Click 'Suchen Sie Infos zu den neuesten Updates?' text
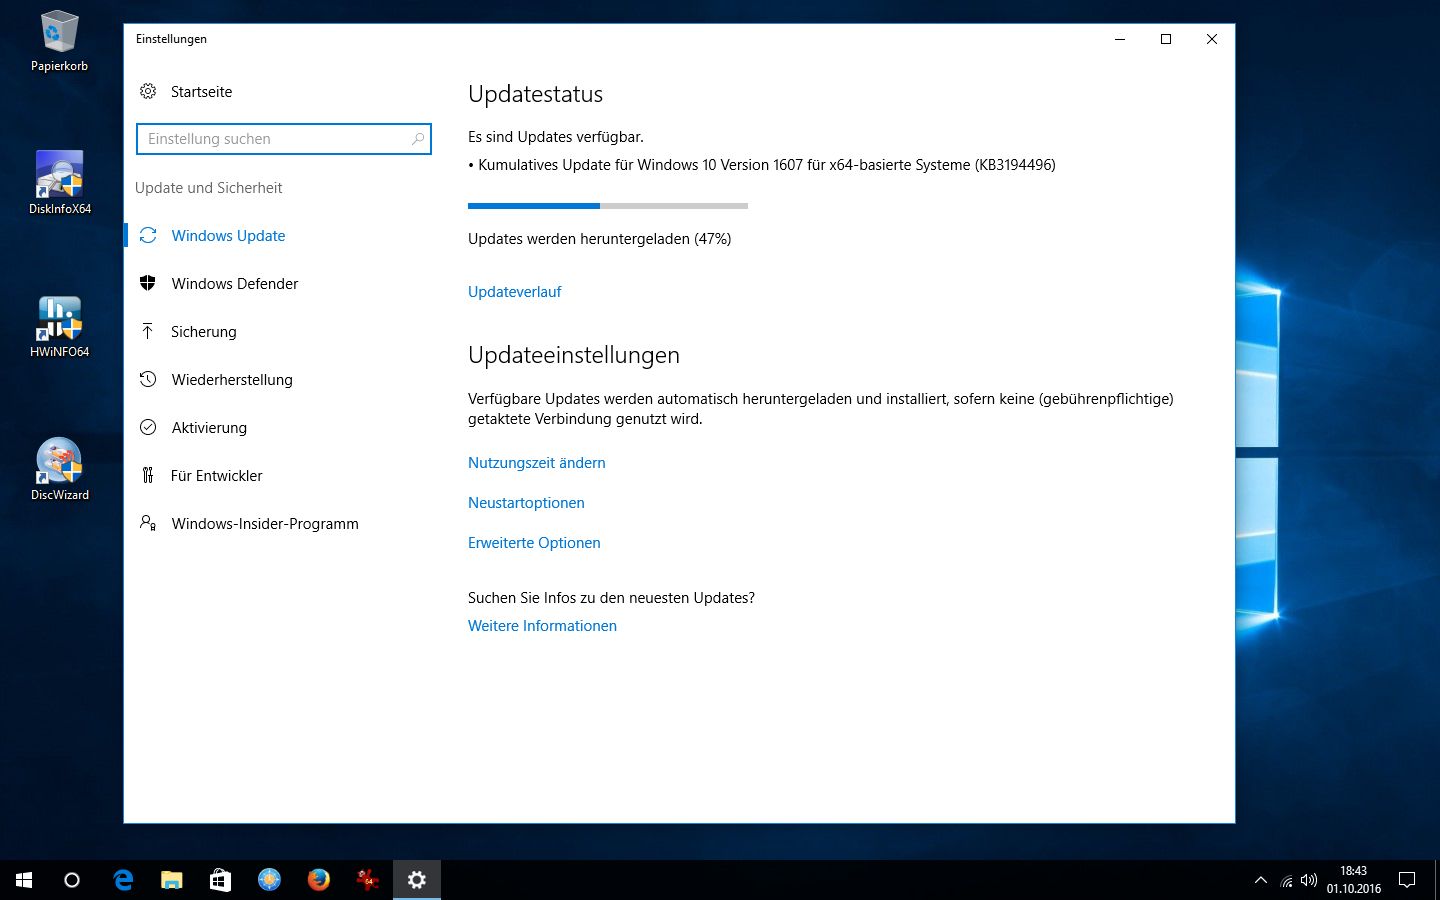 pos(611,598)
